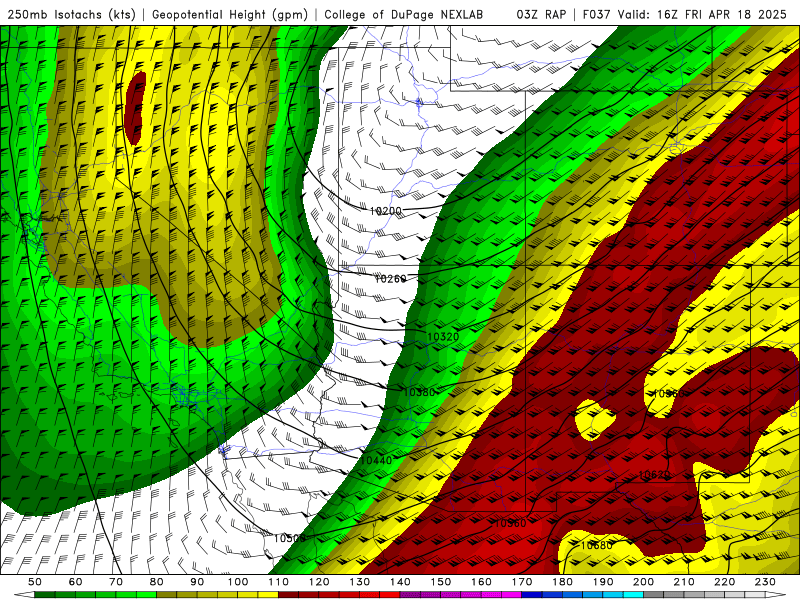Screen dimensions: 800x600
Task: Select the 10500 height contour label
Action: tap(289, 538)
